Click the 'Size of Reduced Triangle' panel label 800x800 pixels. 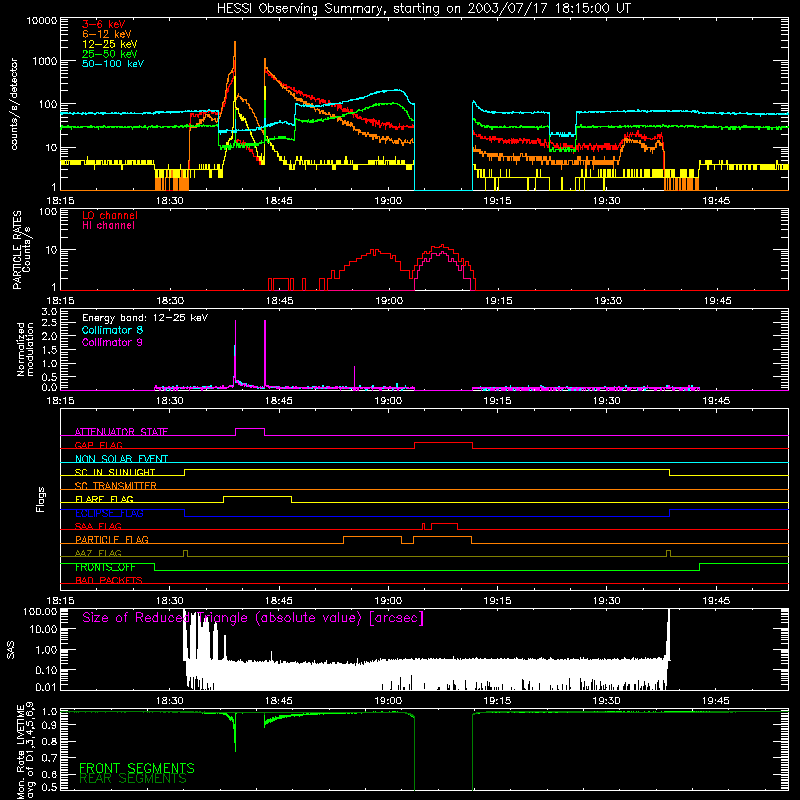tap(253, 618)
